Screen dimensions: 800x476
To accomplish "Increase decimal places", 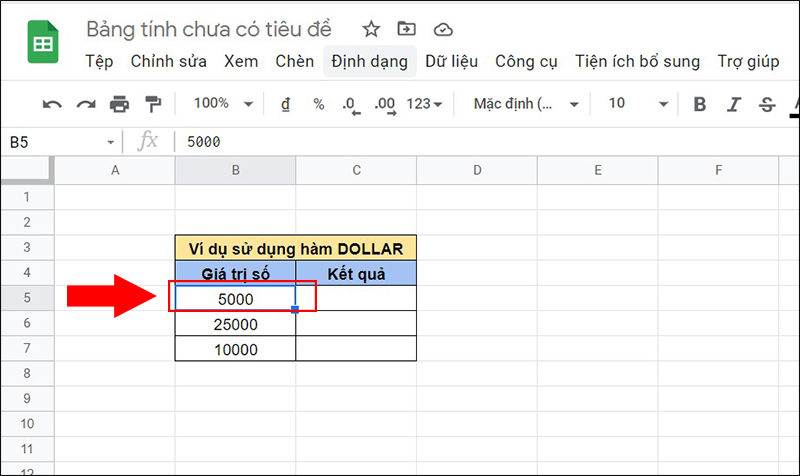I will 385,105.
